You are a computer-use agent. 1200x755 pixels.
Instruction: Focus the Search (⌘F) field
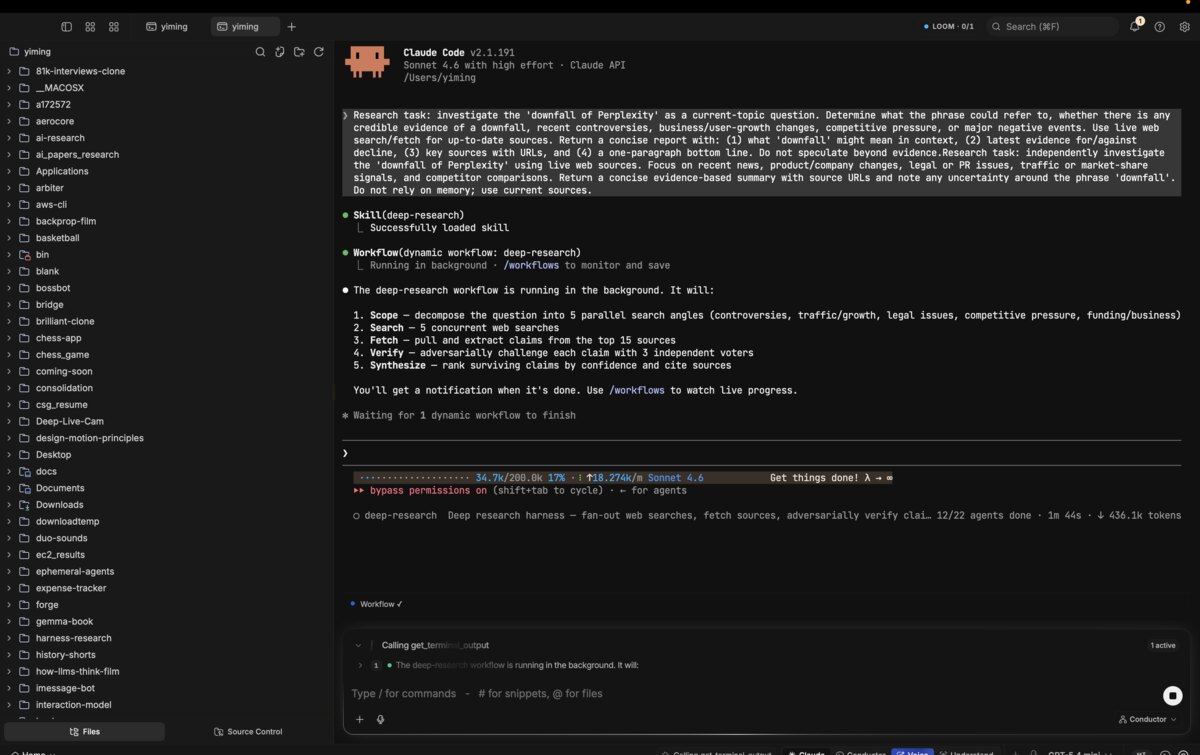point(1052,27)
